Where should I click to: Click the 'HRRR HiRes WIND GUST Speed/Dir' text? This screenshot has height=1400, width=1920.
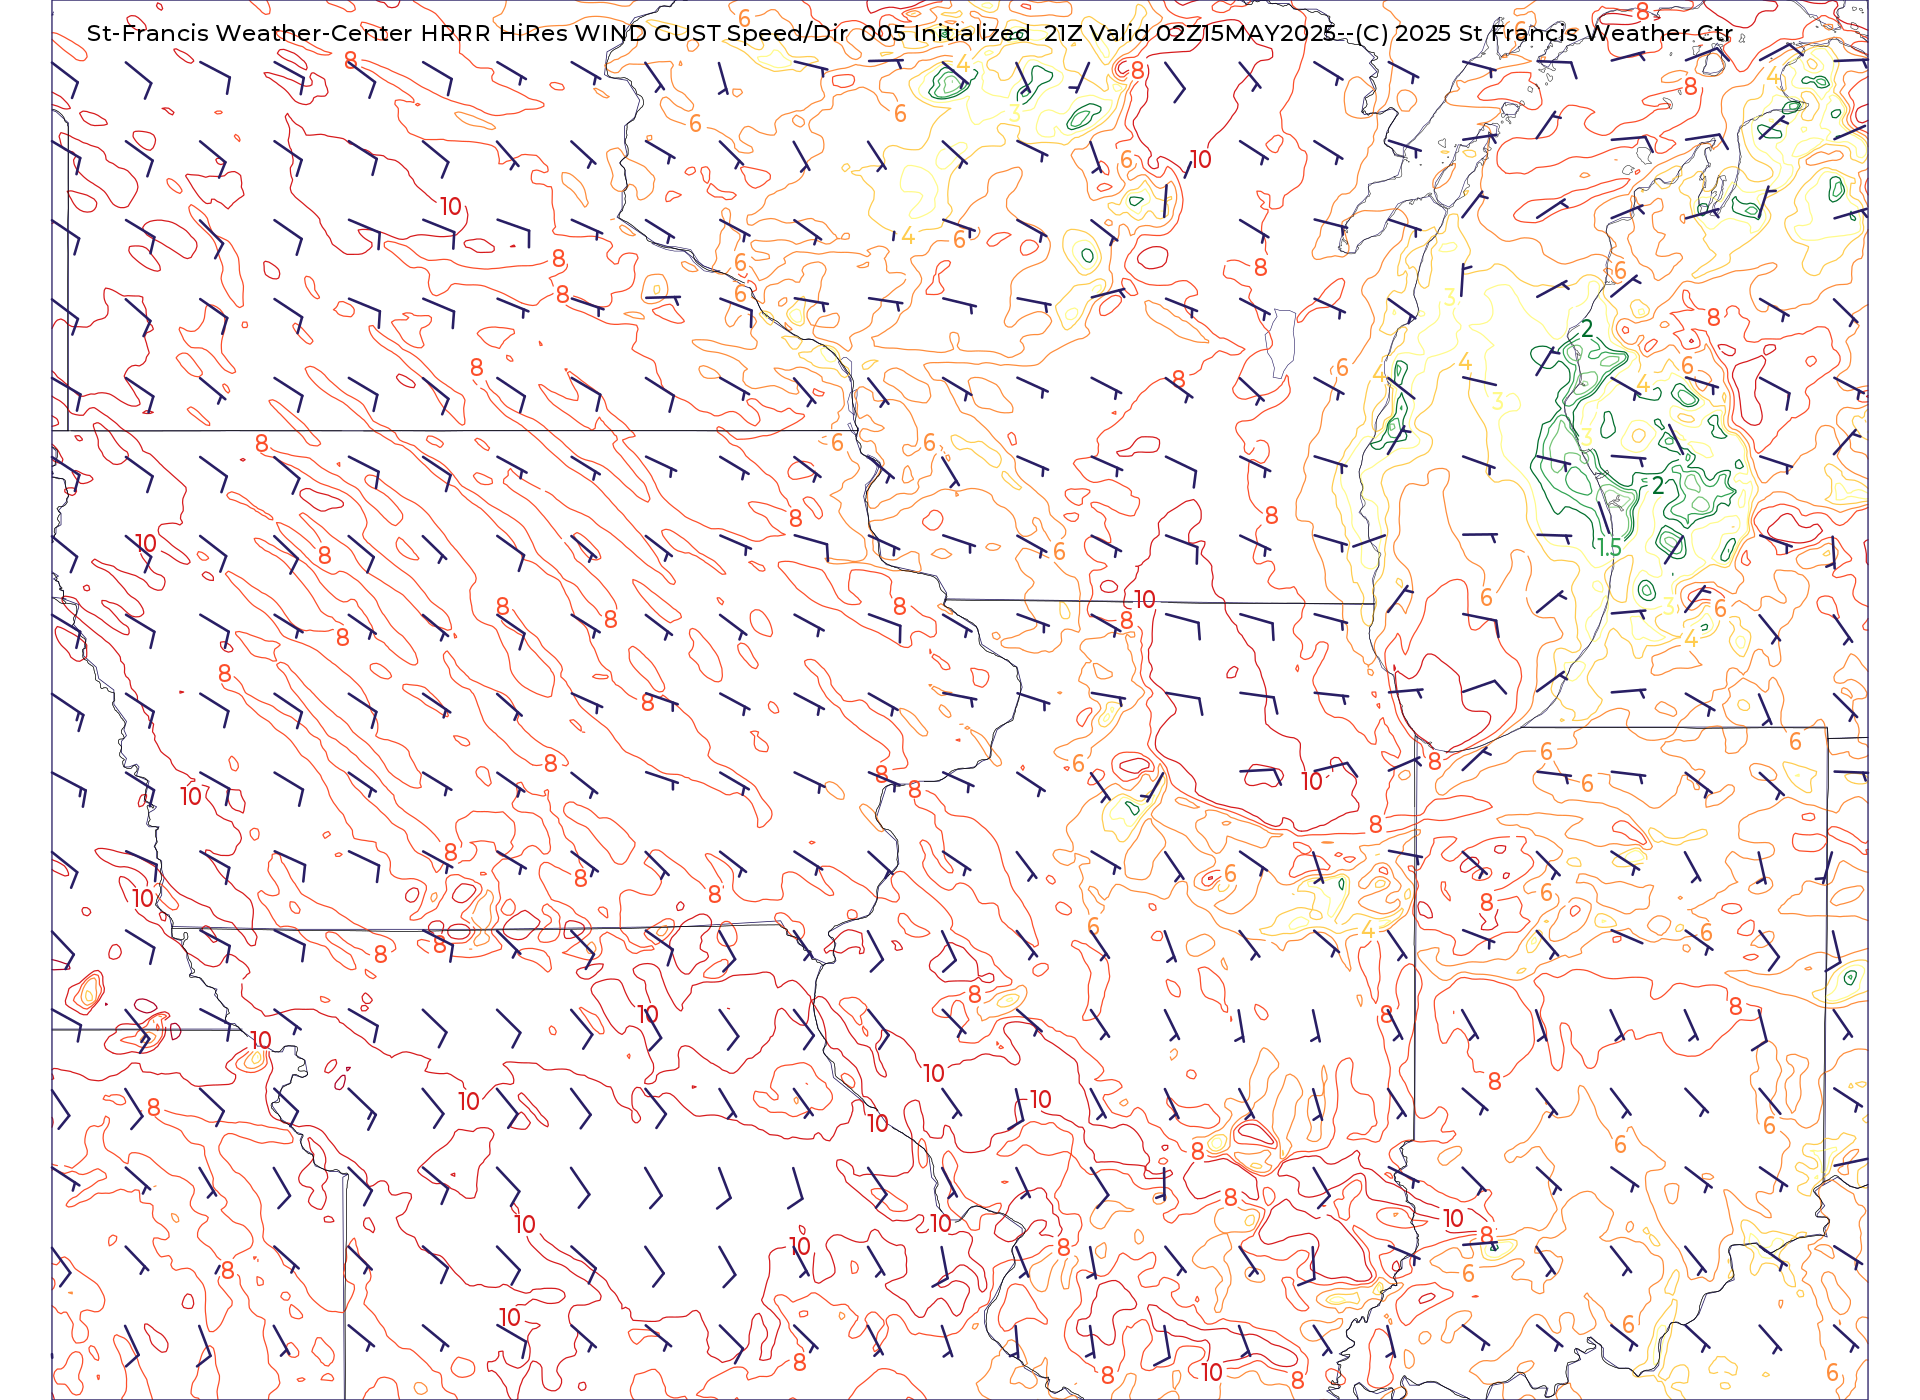click(634, 33)
